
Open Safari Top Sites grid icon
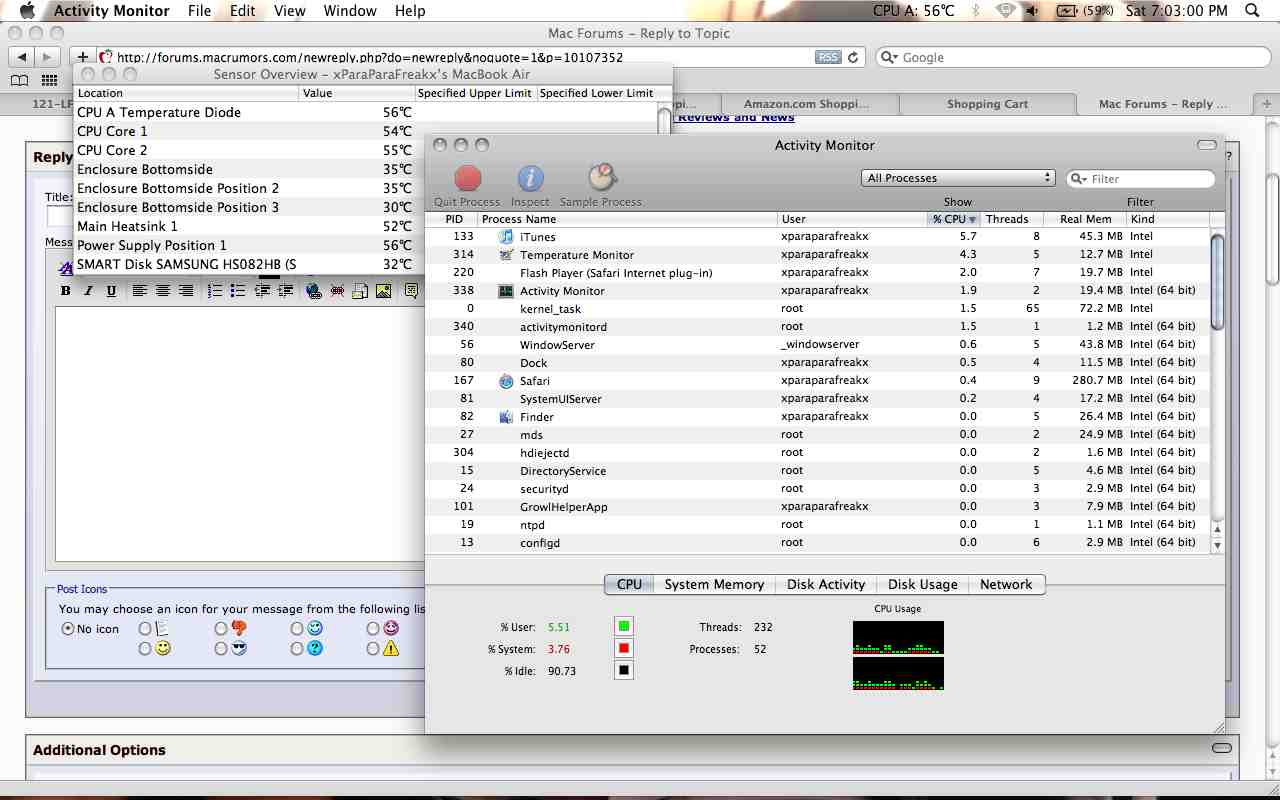[x=49, y=80]
